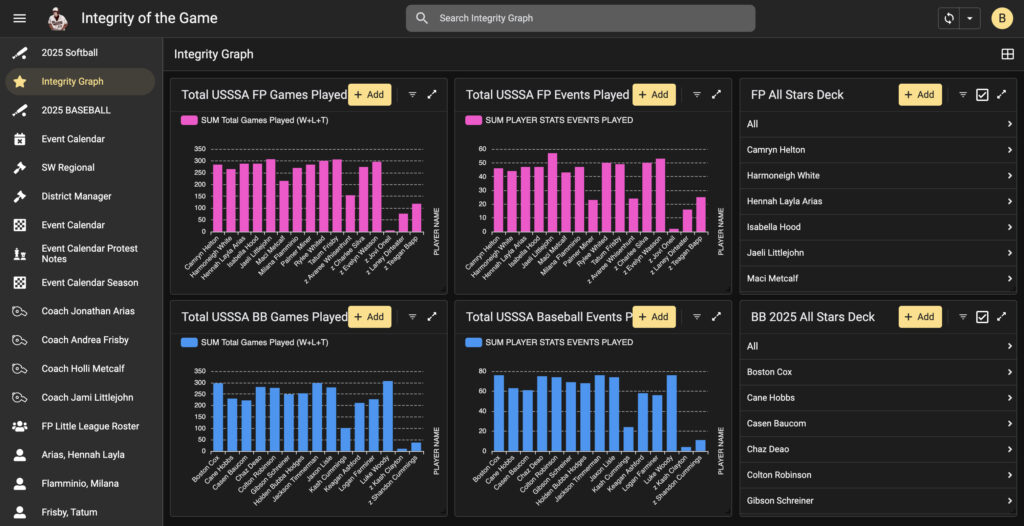The width and height of the screenshot is (1024, 526).
Task: Open filter icon on Total USSSA FP Events Played
Action: coord(697,95)
